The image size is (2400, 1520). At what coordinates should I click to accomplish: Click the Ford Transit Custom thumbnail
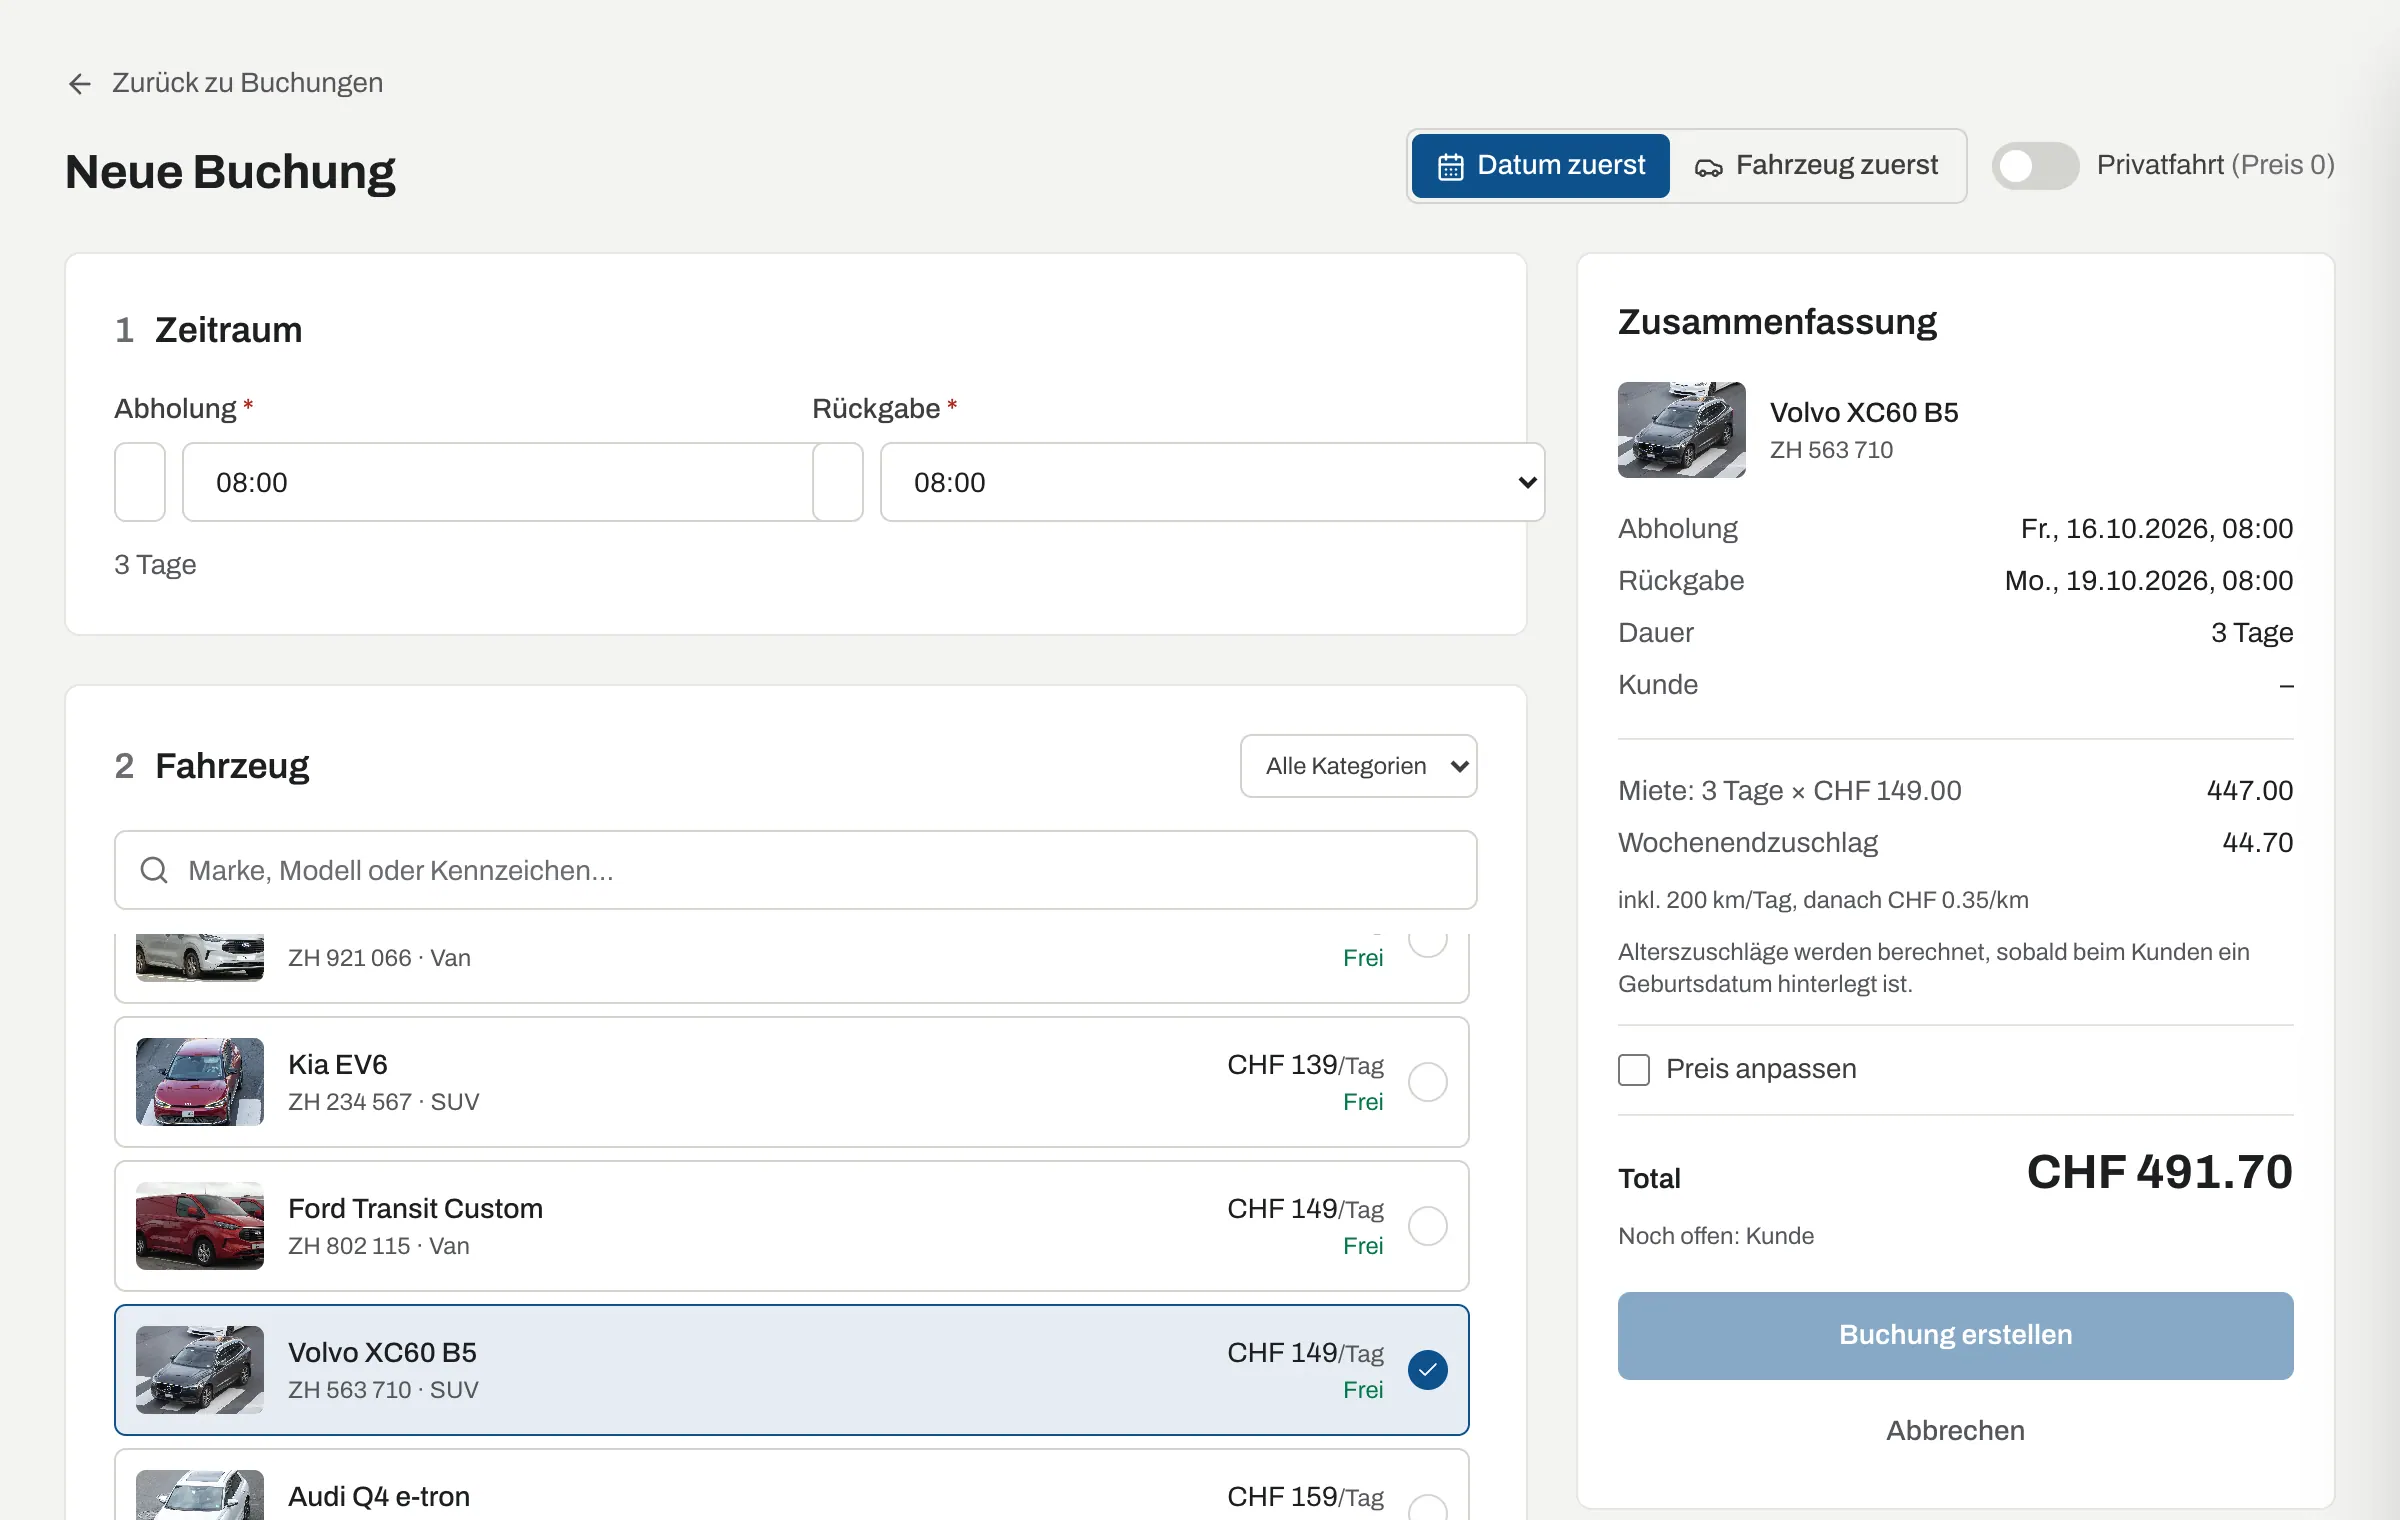pos(200,1226)
